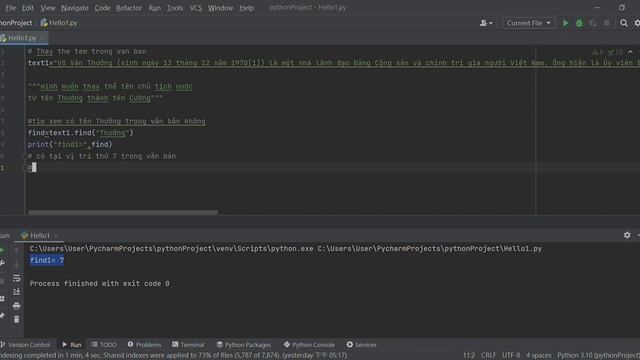Open the user account icon menu

pyautogui.click(x=486, y=23)
